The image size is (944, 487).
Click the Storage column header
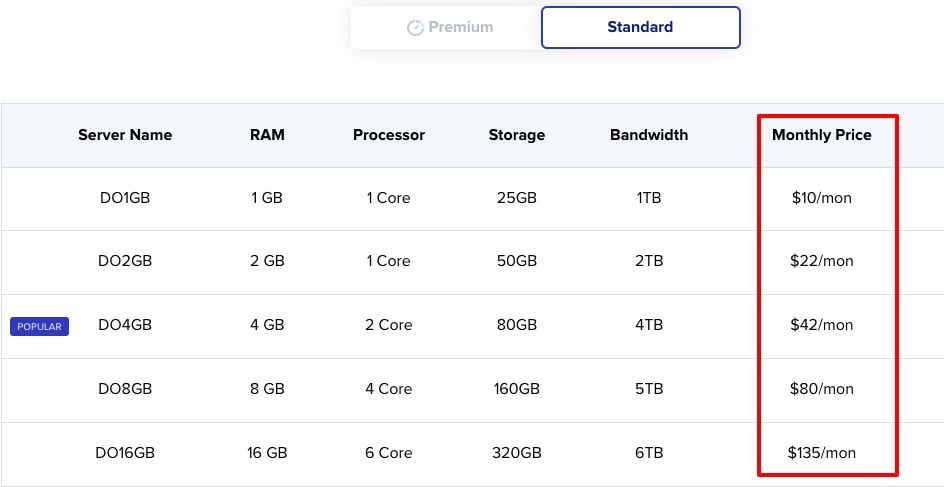tap(517, 135)
